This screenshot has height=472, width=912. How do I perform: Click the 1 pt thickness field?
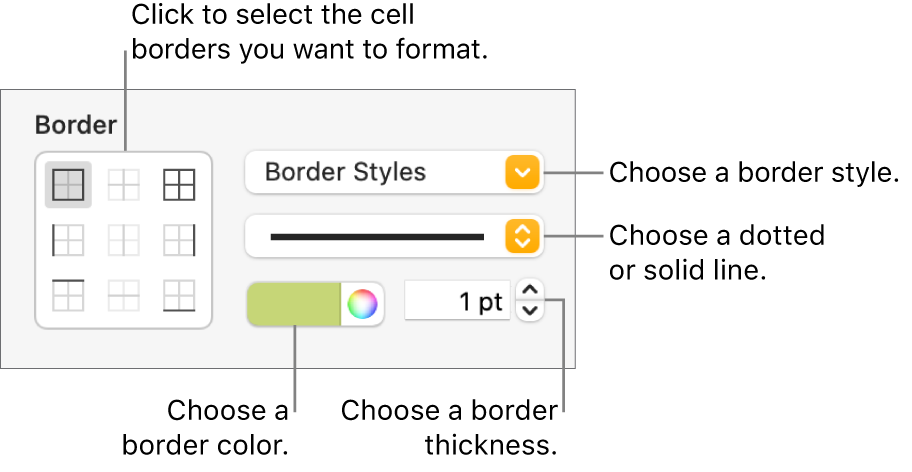click(458, 302)
